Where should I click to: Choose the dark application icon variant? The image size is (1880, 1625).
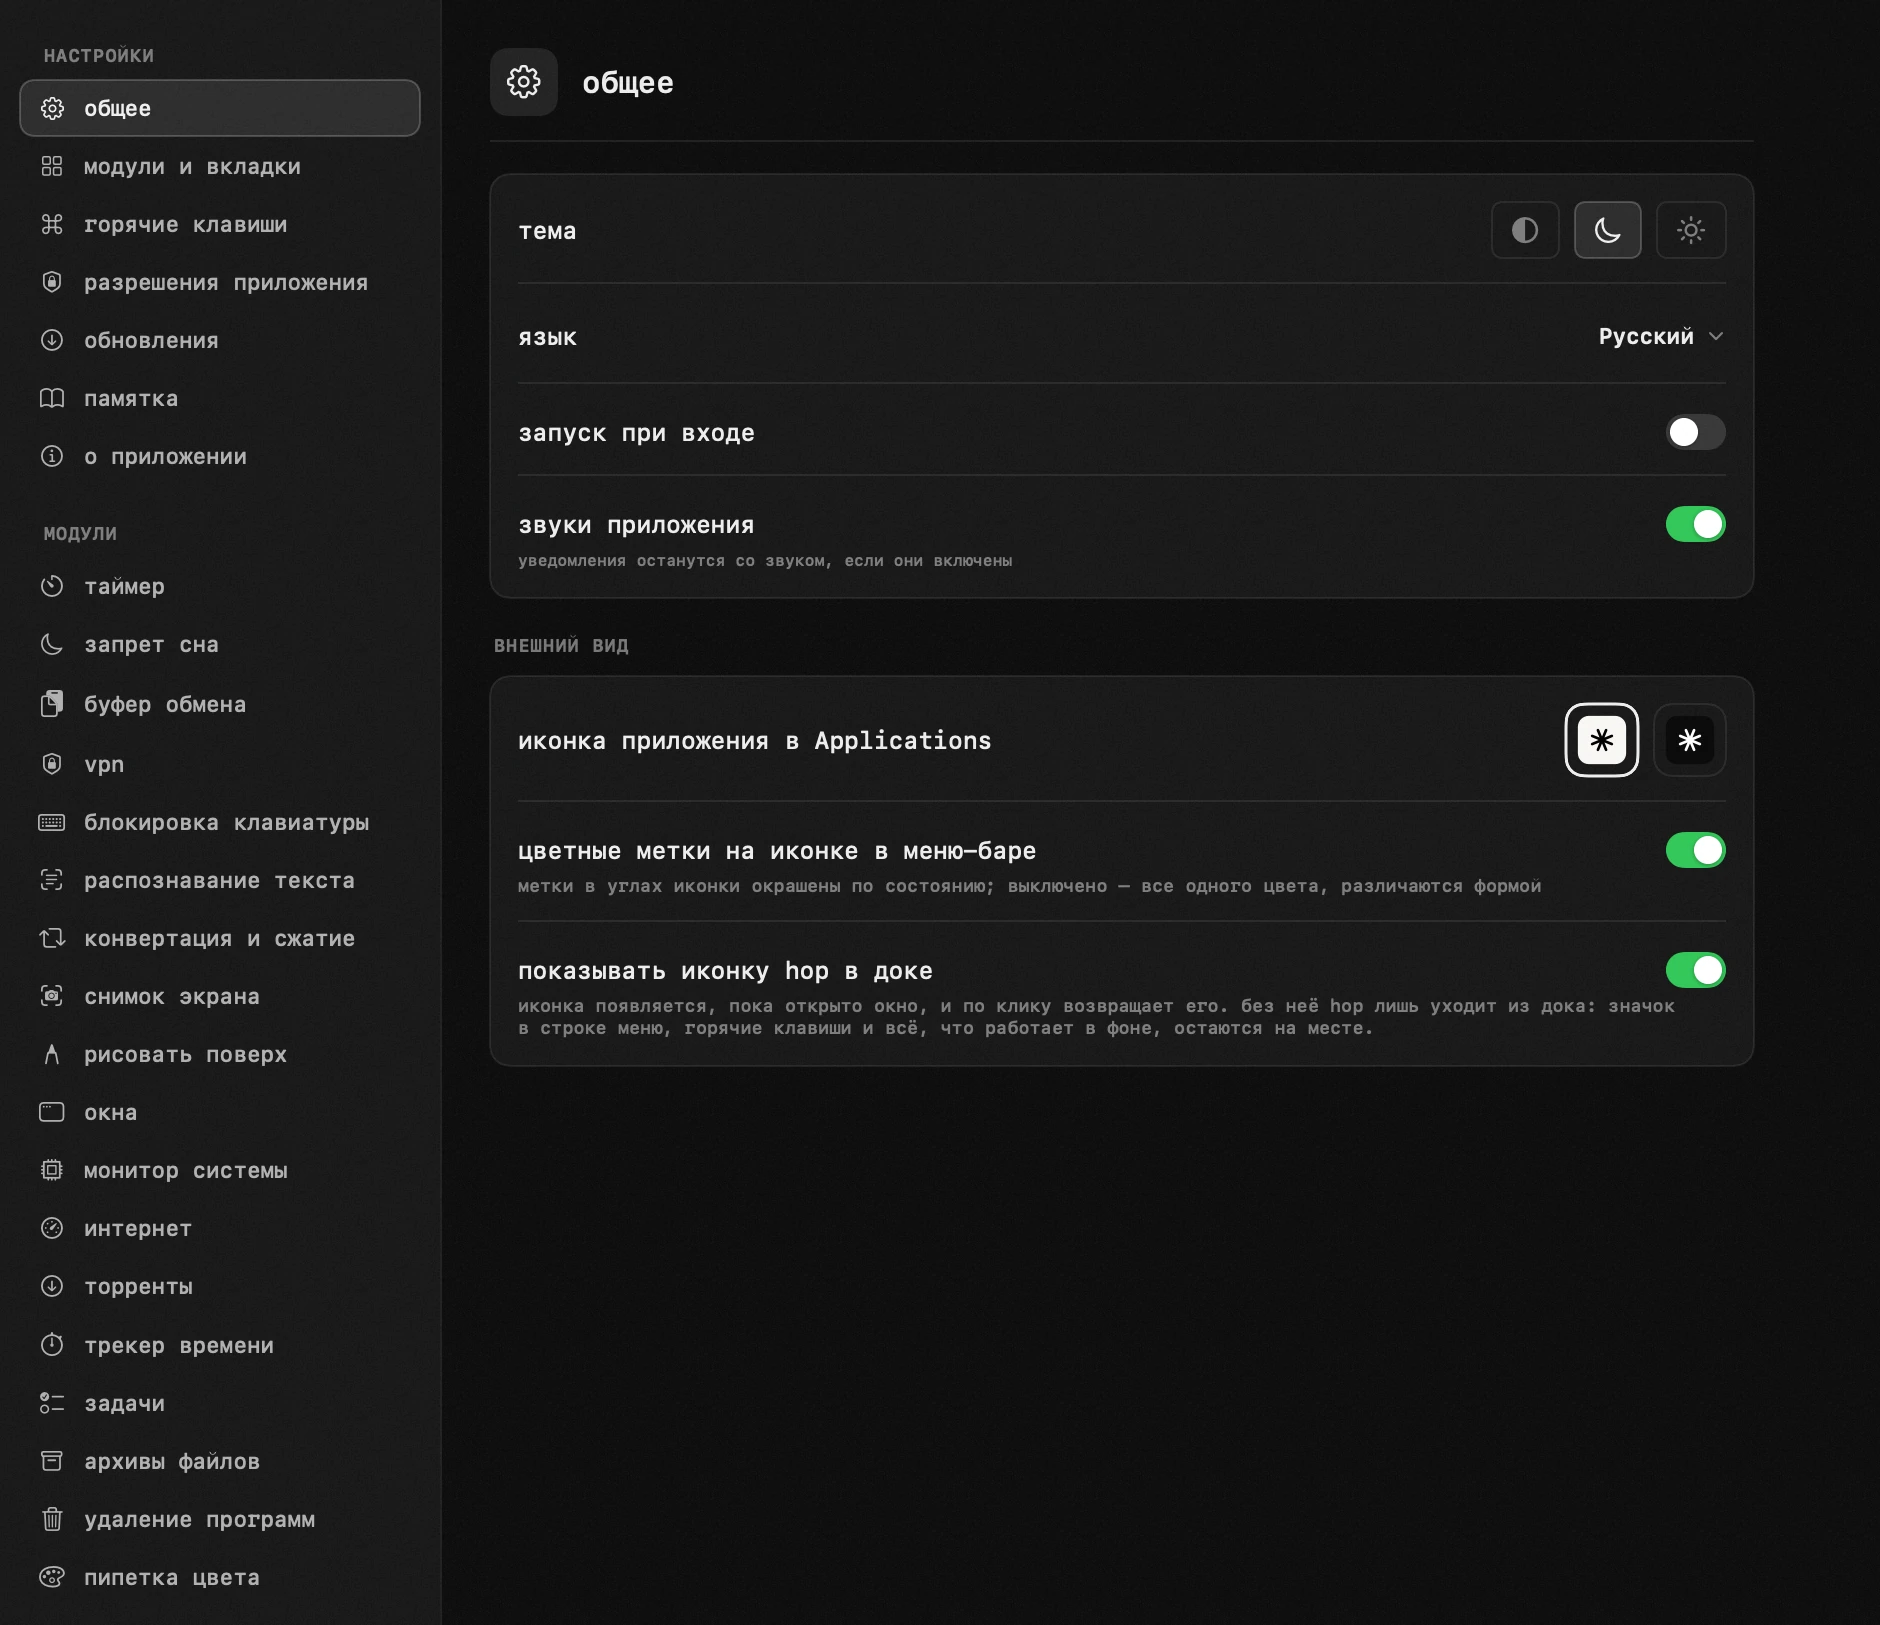(1690, 740)
